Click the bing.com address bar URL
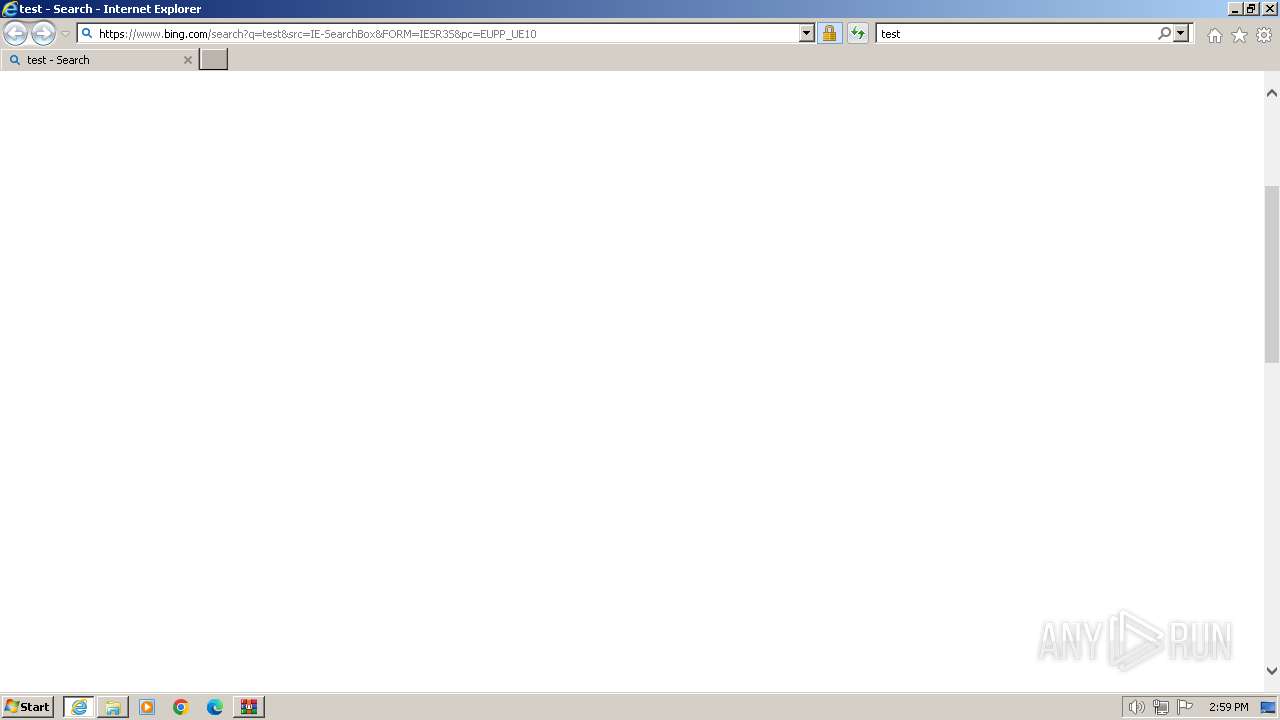Viewport: 1280px width, 720px height. coord(317,34)
